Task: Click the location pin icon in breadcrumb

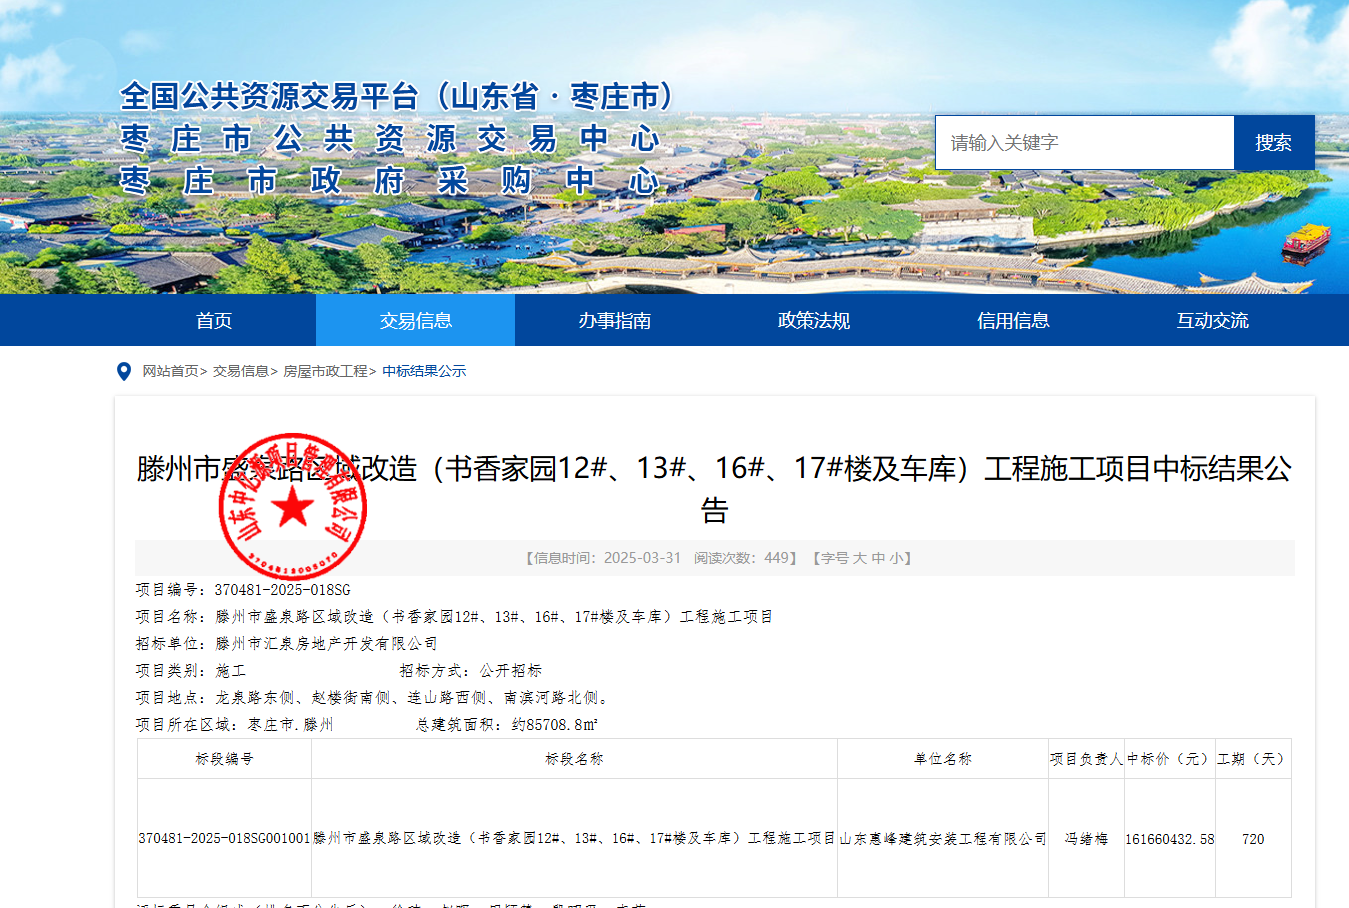Action: 123,370
